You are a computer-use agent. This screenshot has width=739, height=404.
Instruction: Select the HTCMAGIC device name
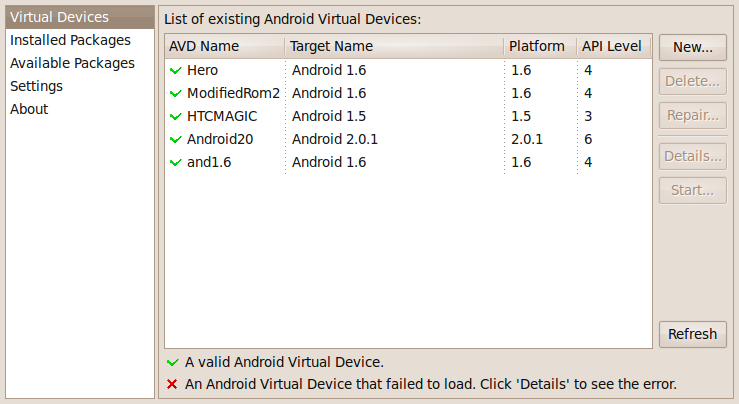222,116
